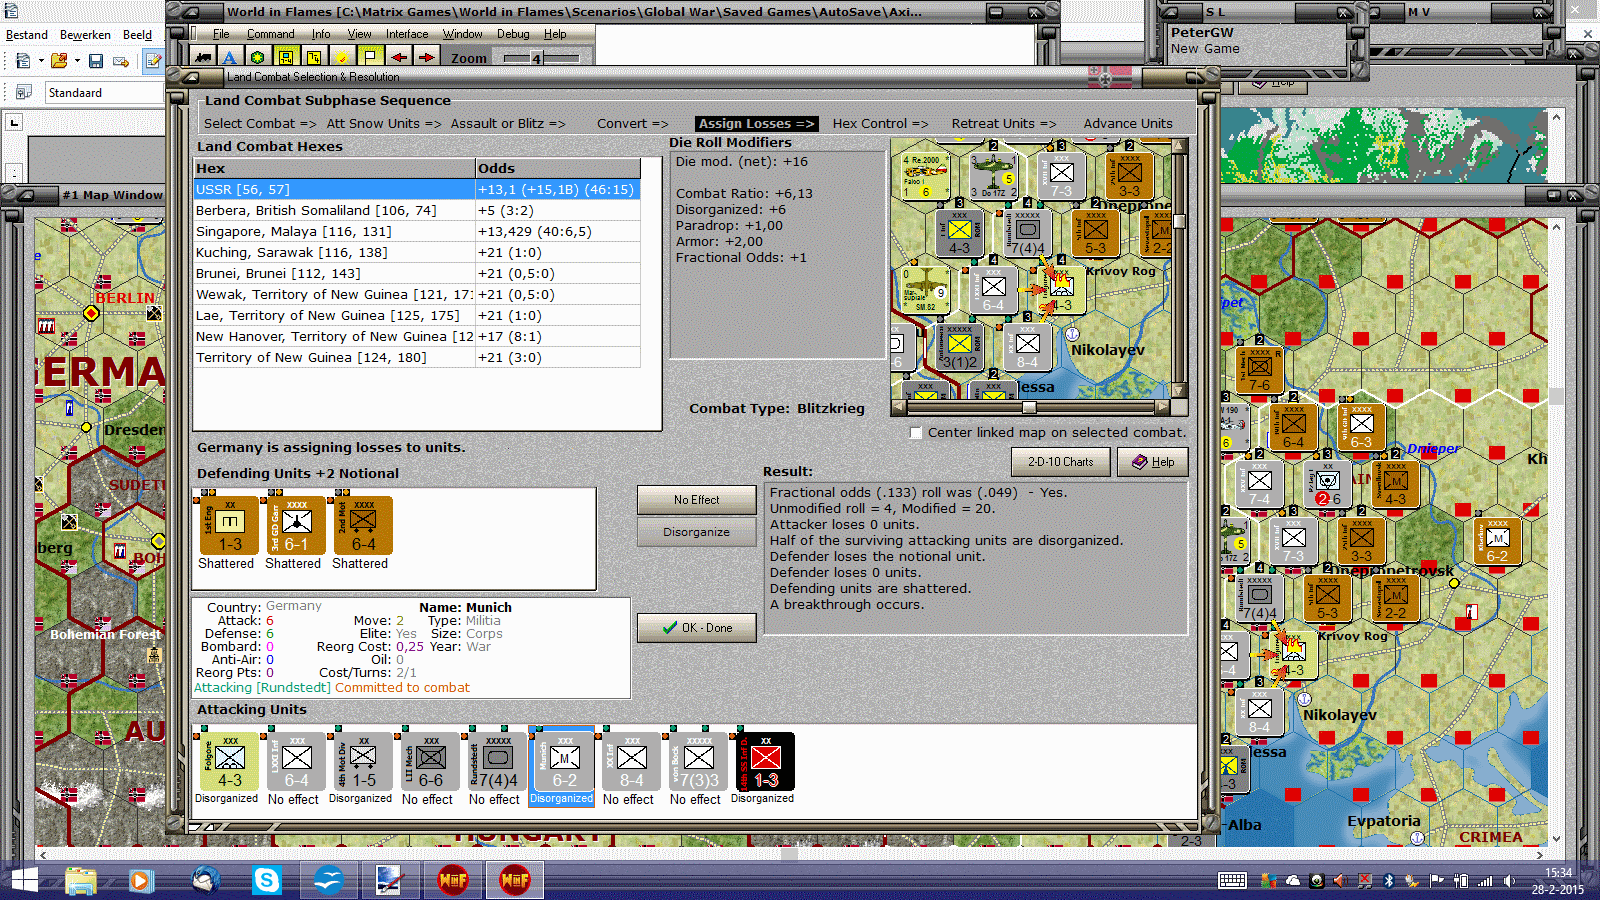Click the Standaard style box
Viewport: 1600px width, 900px height.
105,93
